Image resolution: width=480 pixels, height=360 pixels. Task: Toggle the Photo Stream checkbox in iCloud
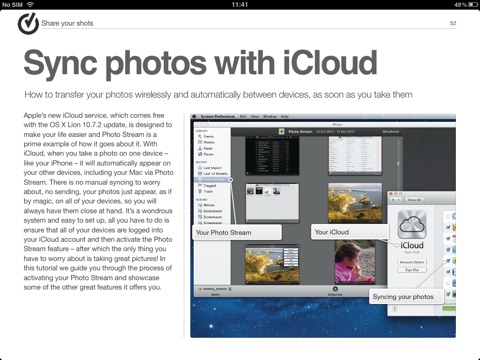tap(448, 261)
